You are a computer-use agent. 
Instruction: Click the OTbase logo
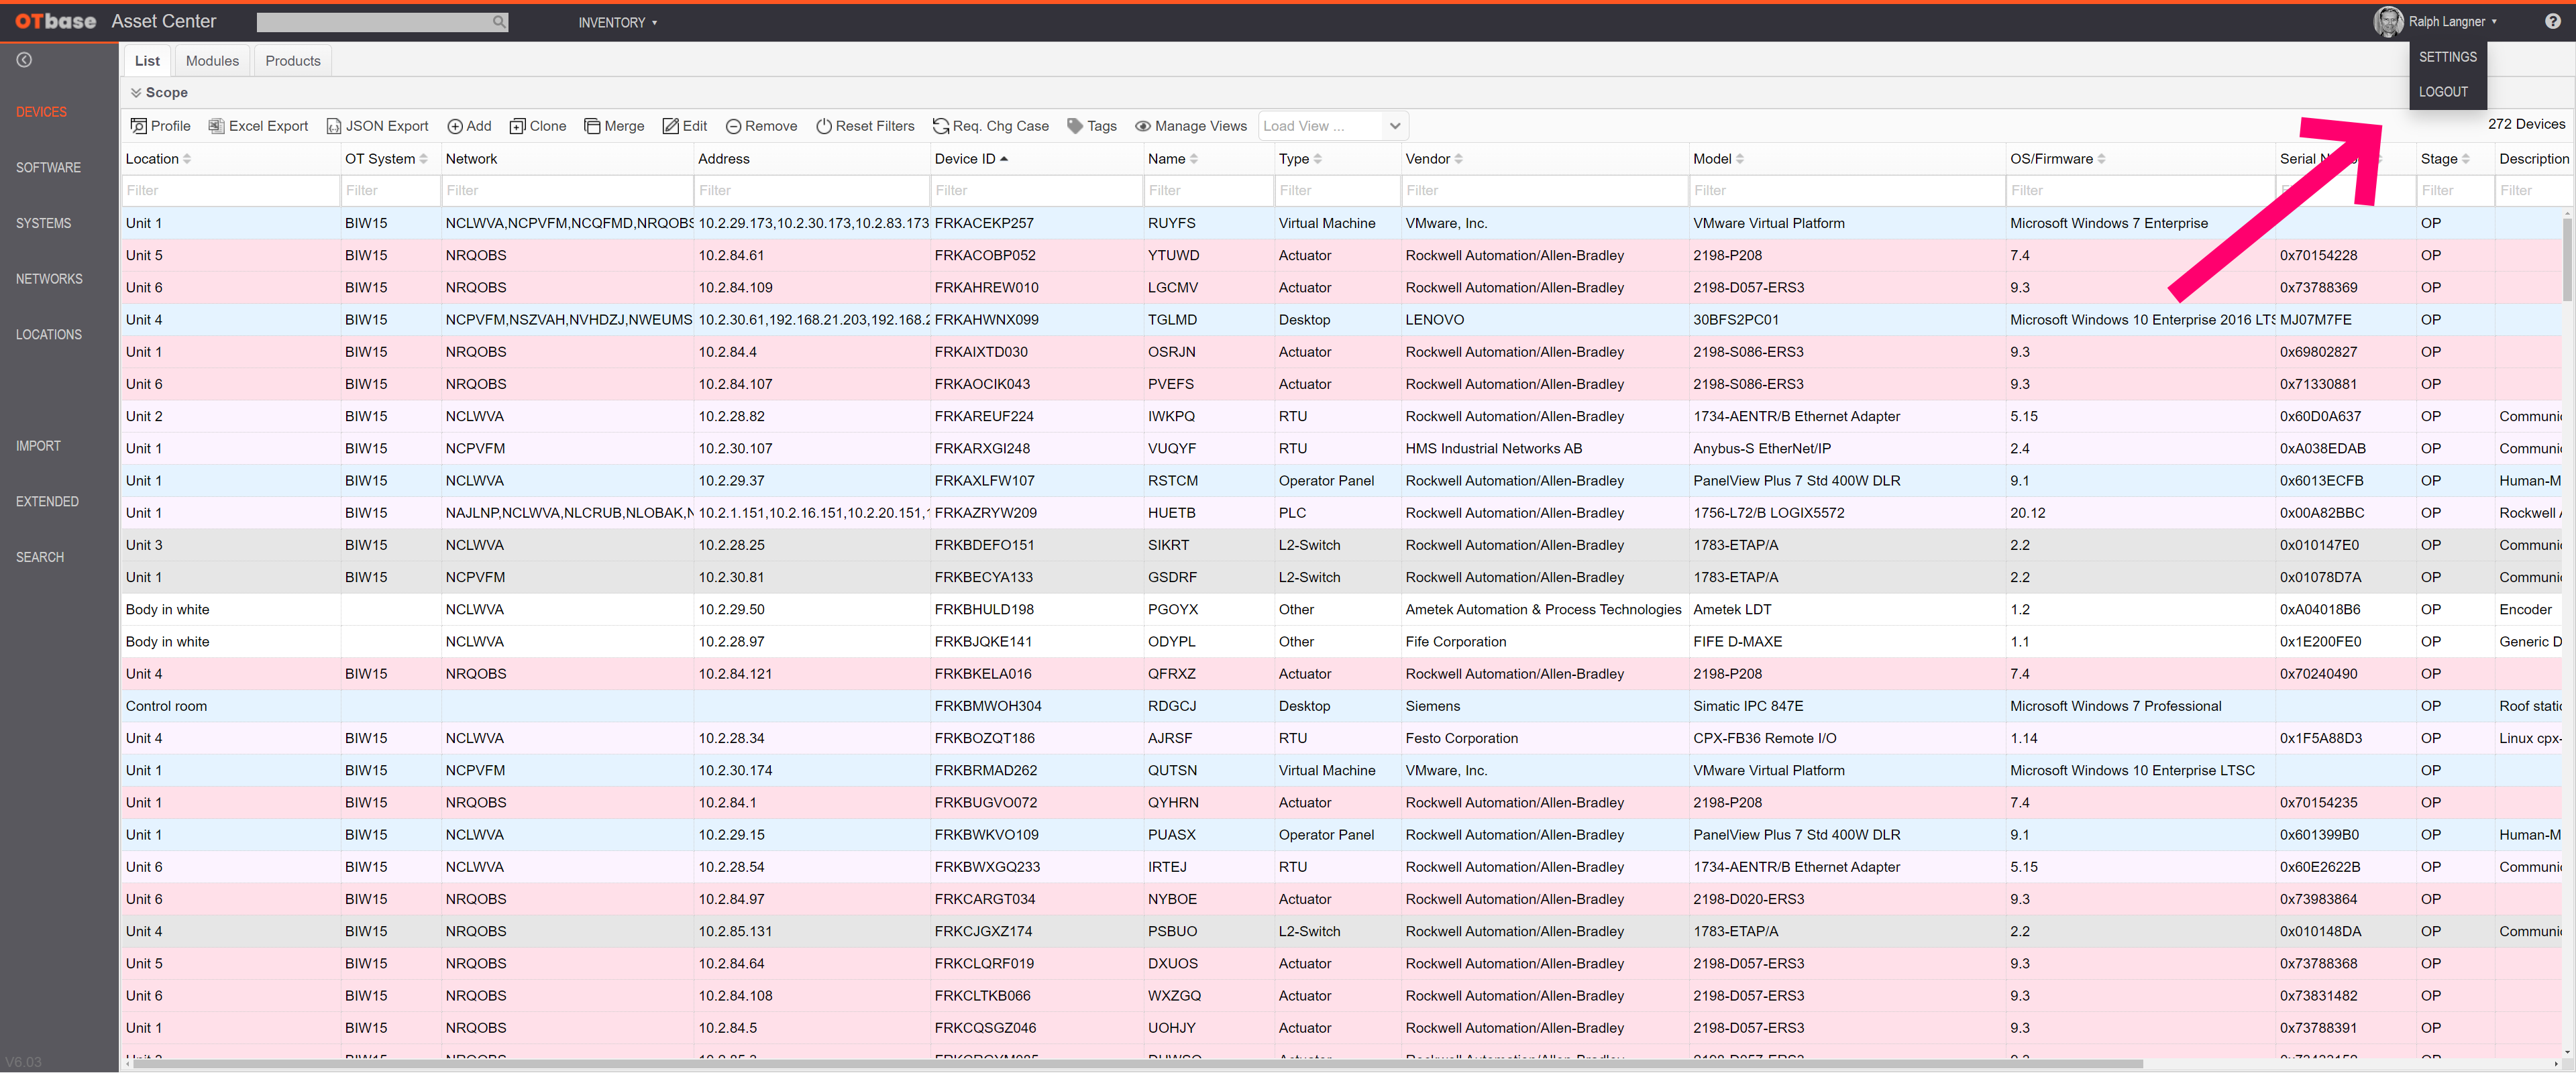tap(56, 21)
